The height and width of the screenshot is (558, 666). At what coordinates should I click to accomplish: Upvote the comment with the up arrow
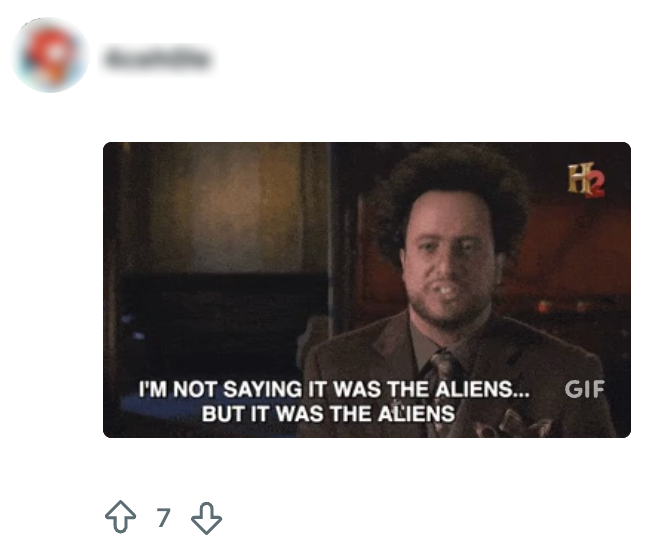tap(121, 517)
